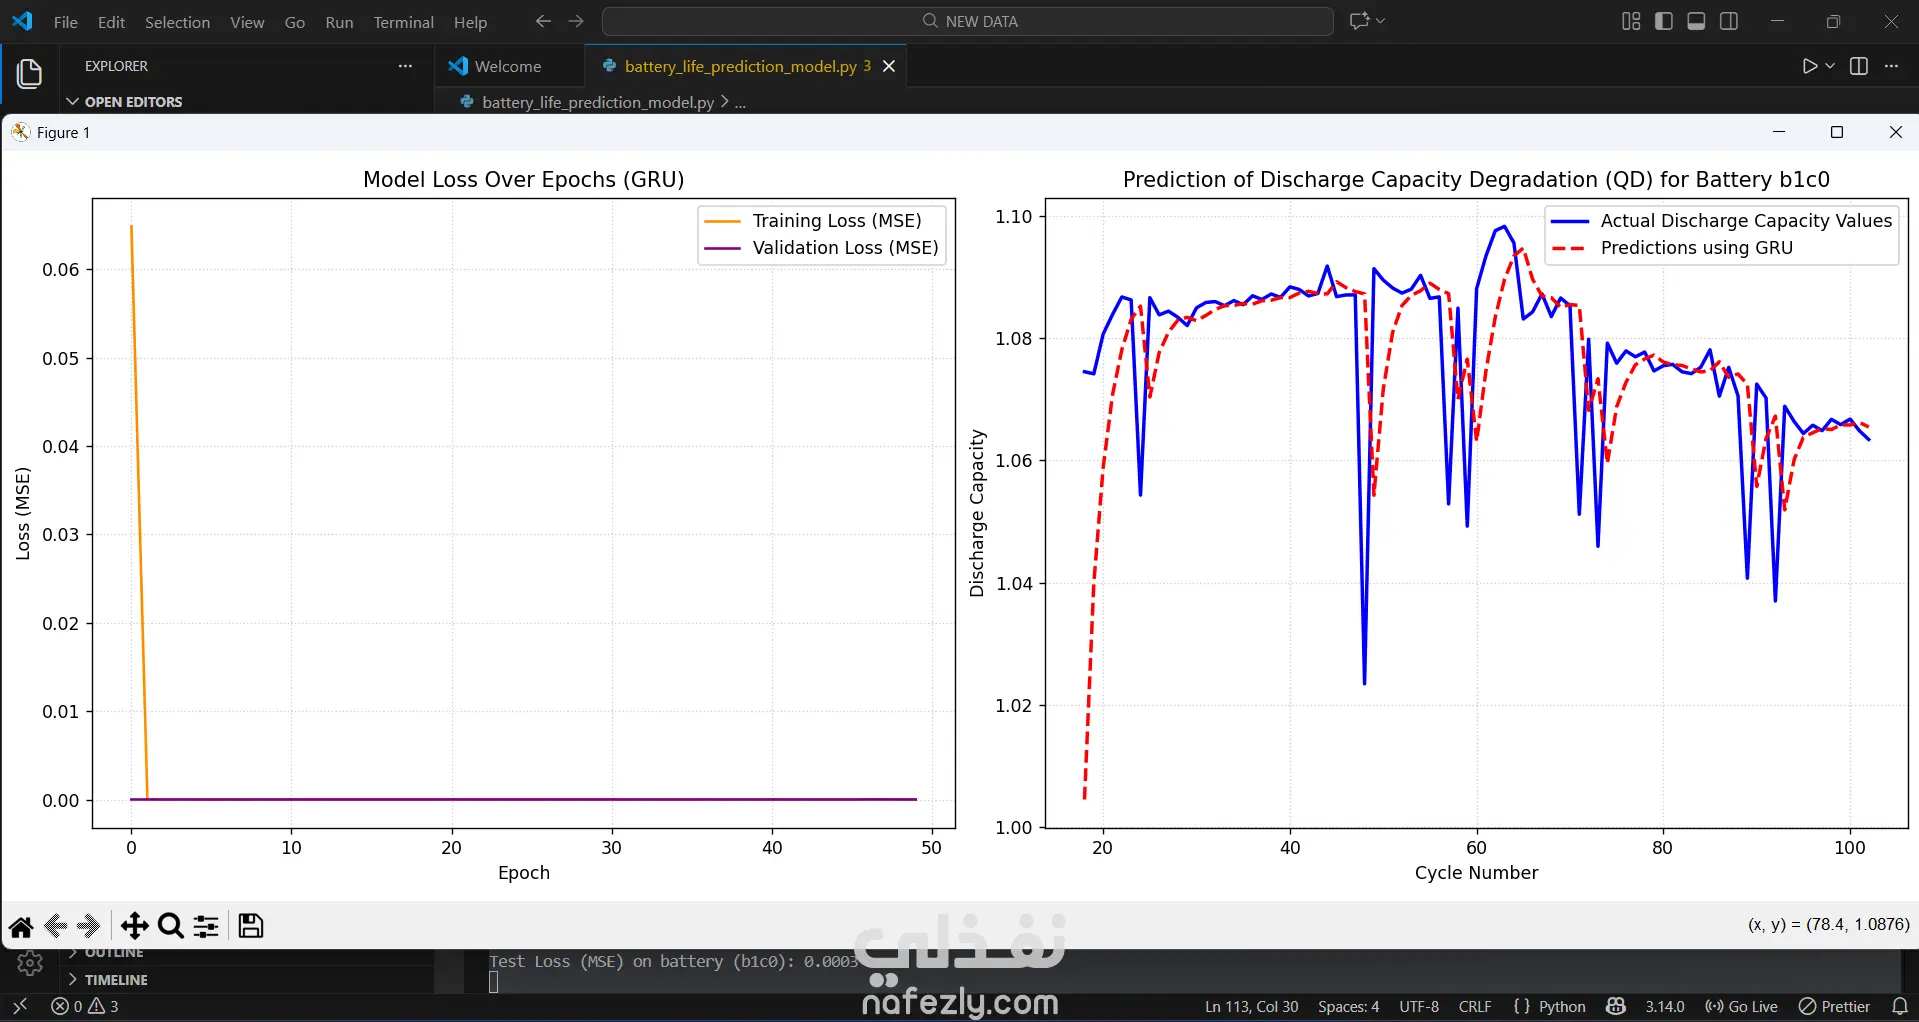1919x1022 pixels.
Task: Activate the Pan axes tool in Figure toolbar
Action: 134,926
